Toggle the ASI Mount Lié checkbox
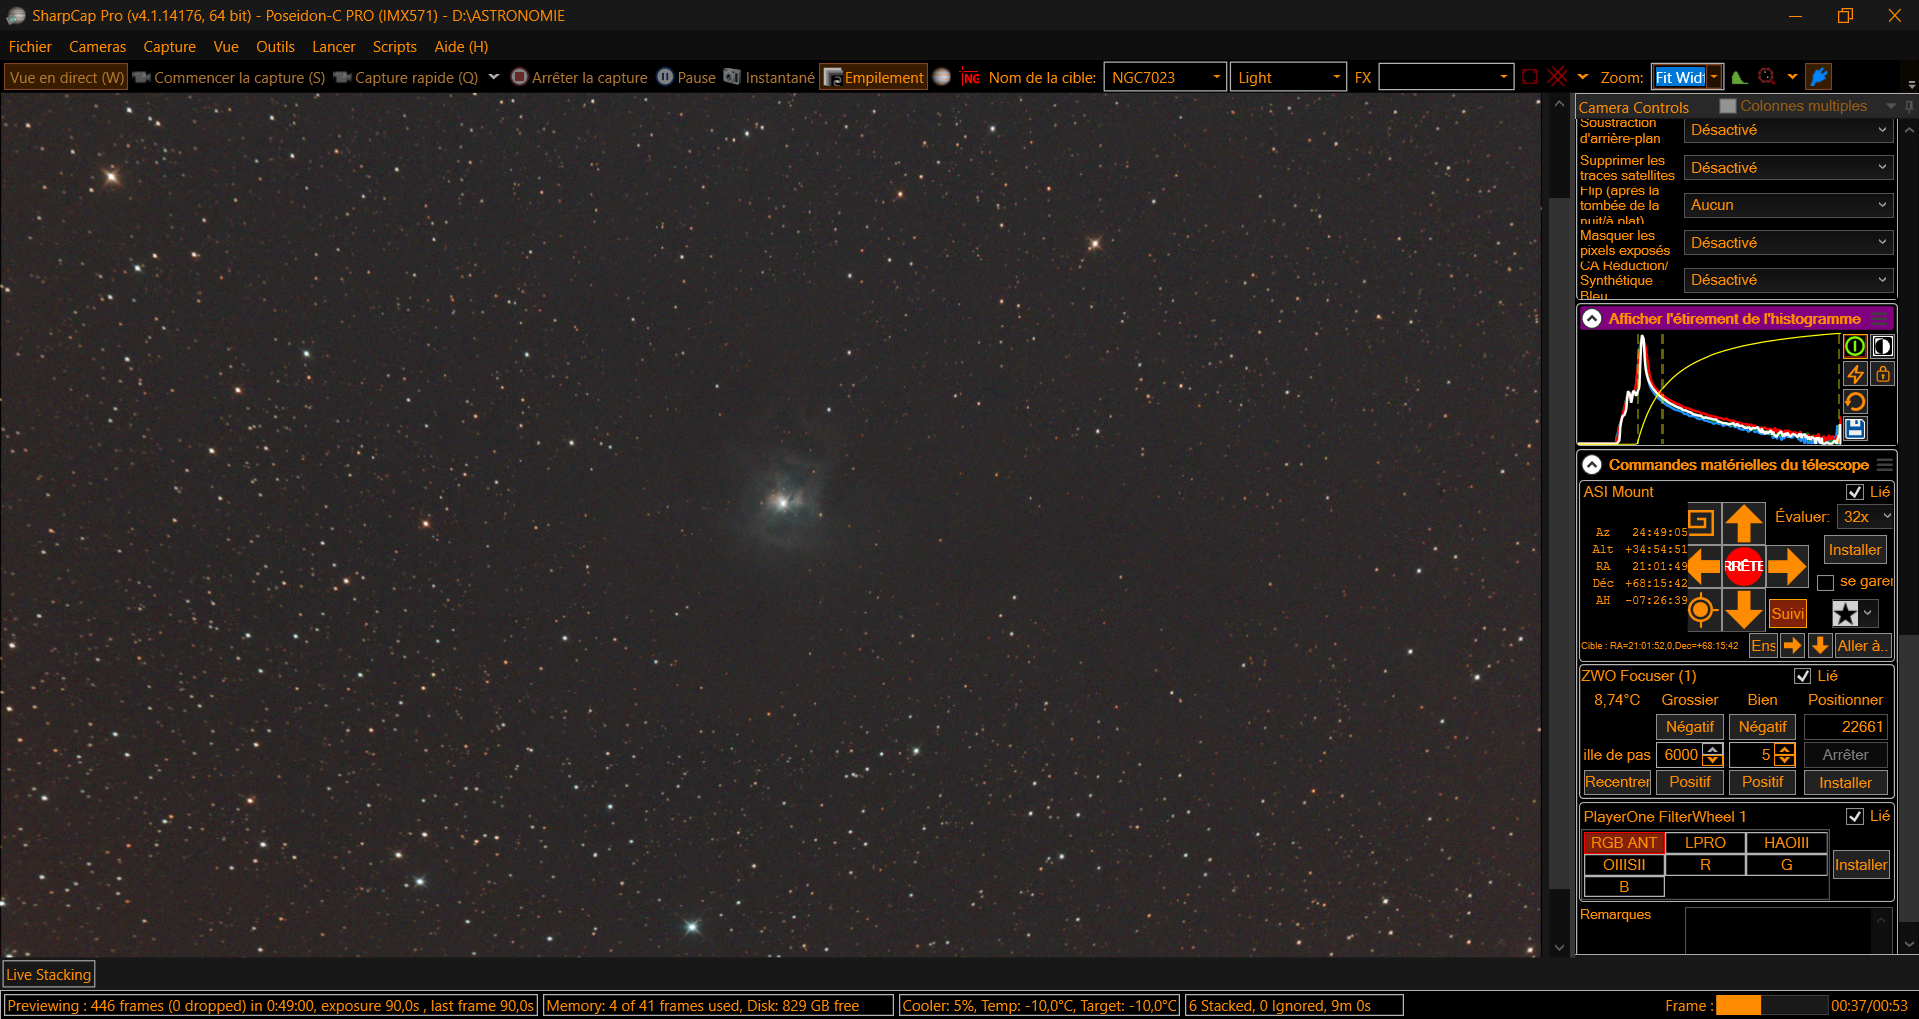Viewport: 1919px width, 1019px height. (1855, 492)
